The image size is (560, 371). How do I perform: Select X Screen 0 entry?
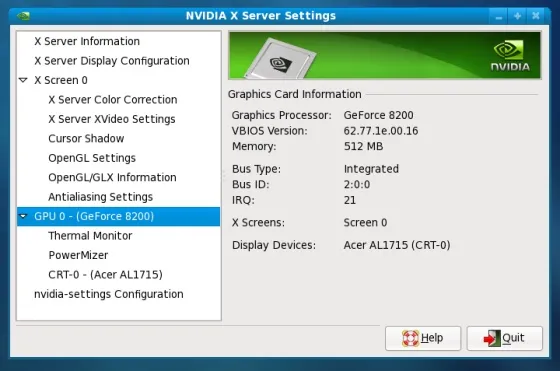coord(61,80)
